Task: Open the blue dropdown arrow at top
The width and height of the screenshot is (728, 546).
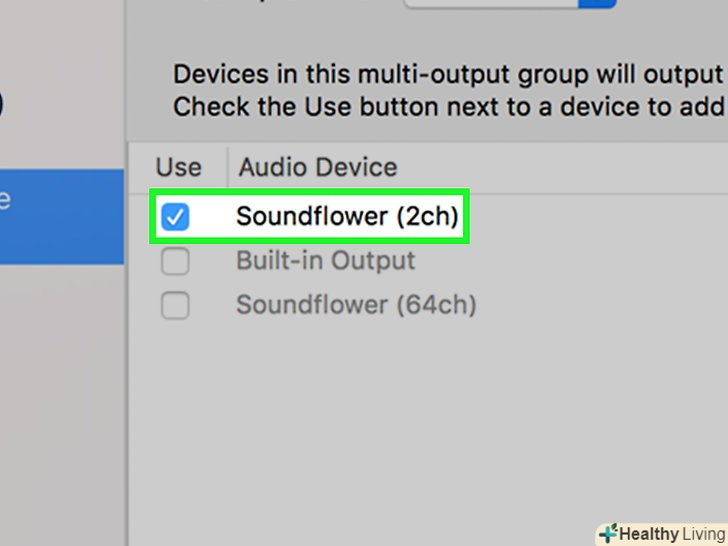Action: (598, 3)
